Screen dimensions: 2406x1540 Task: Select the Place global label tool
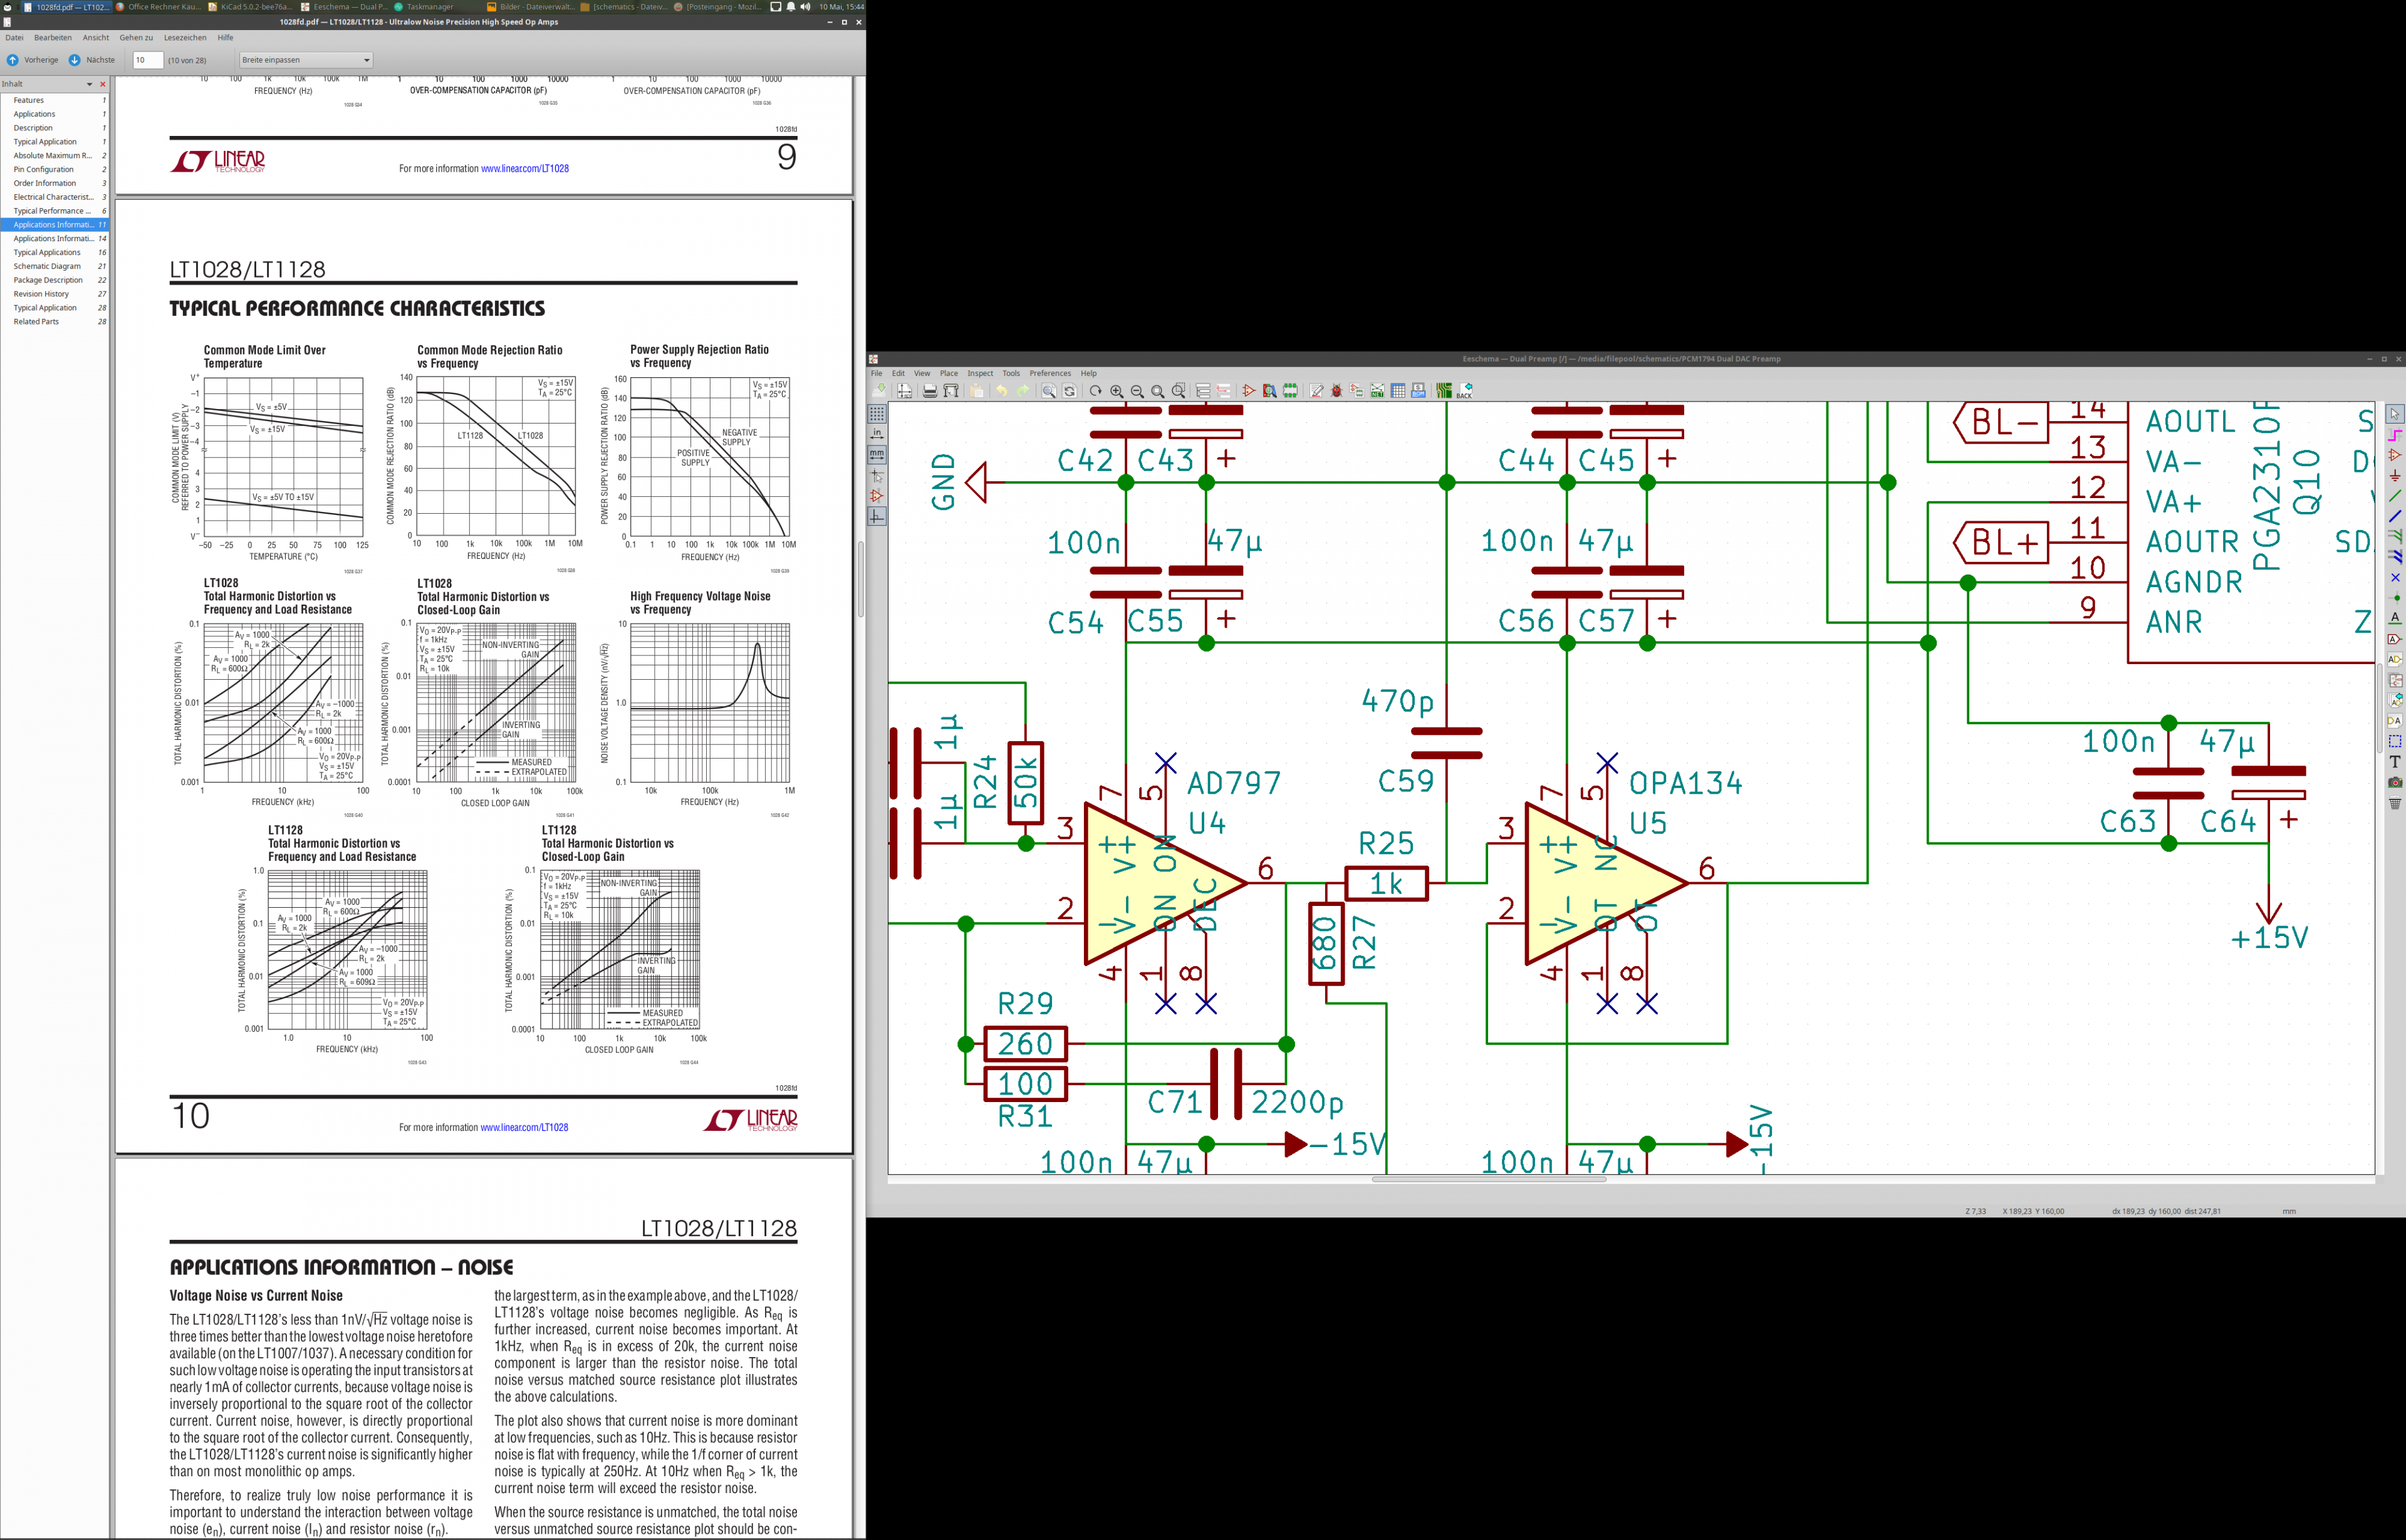click(2395, 639)
